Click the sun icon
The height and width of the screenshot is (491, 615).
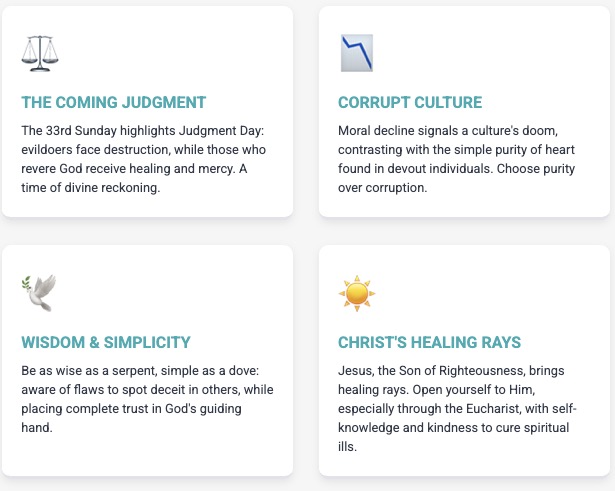(x=357, y=293)
